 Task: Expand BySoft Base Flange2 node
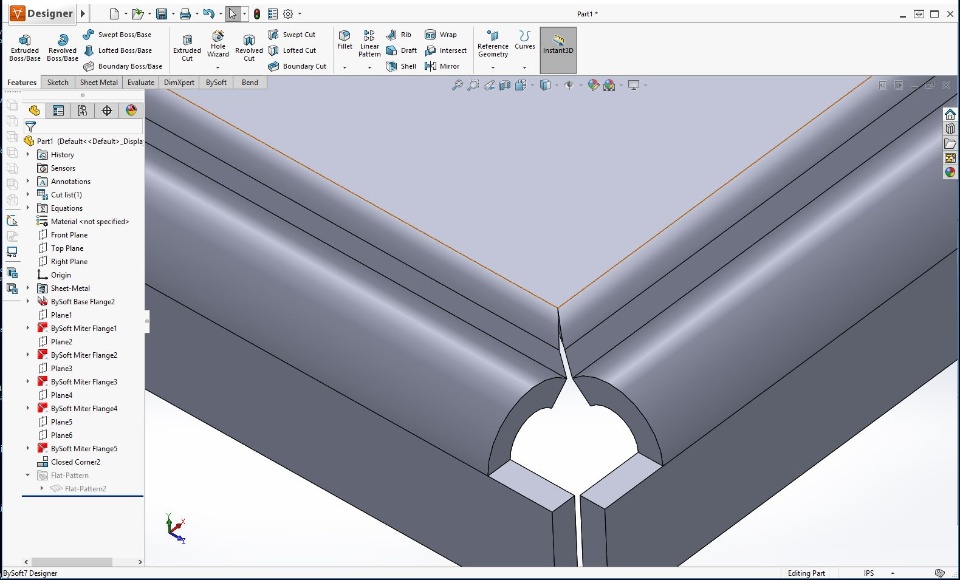(x=28, y=301)
